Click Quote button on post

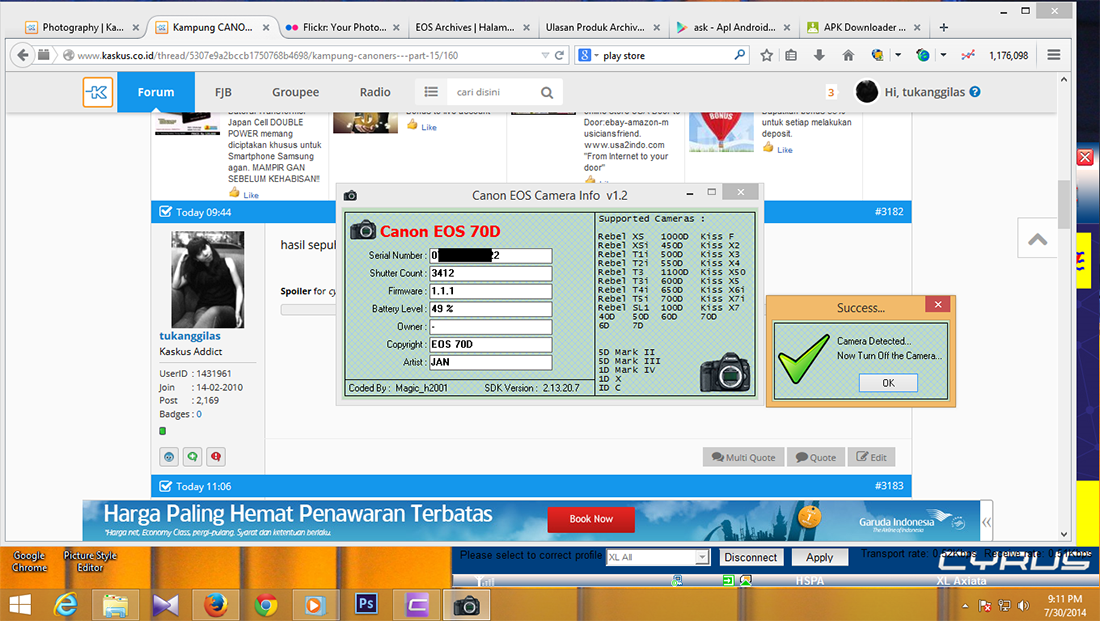816,457
